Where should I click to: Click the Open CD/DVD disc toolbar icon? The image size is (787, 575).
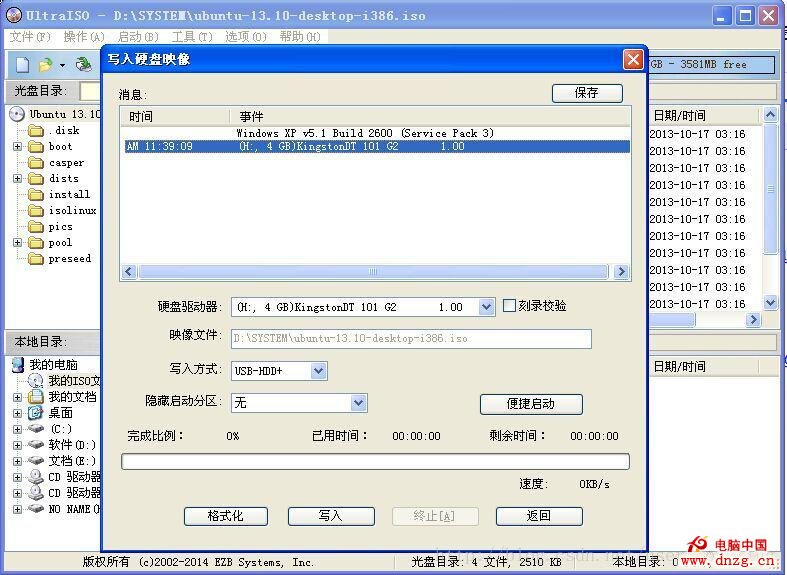pyautogui.click(x=83, y=64)
